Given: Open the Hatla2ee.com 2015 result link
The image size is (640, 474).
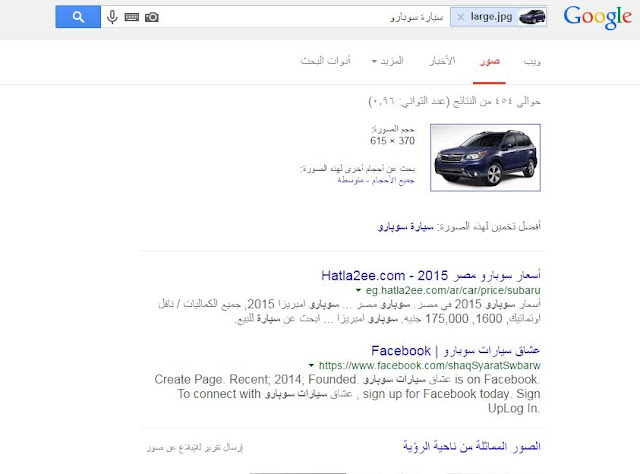Looking at the screenshot, I should (x=431, y=275).
